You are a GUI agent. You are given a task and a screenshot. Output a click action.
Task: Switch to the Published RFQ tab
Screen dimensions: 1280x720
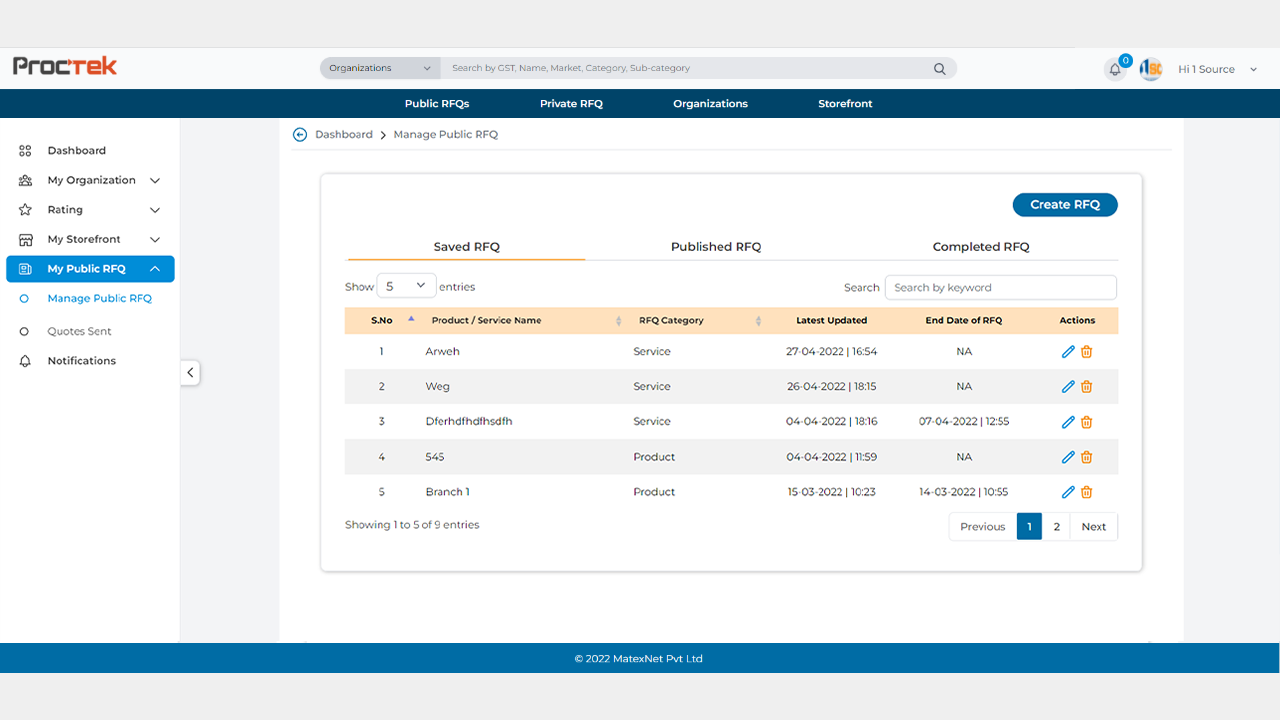click(x=716, y=247)
